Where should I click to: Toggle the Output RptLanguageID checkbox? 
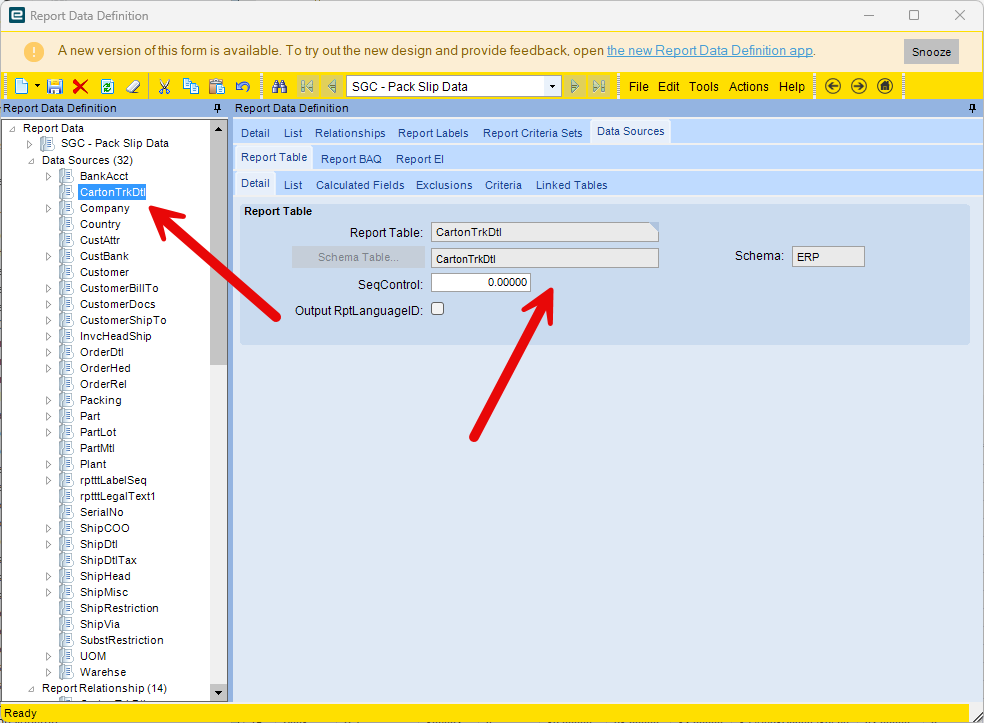click(437, 310)
